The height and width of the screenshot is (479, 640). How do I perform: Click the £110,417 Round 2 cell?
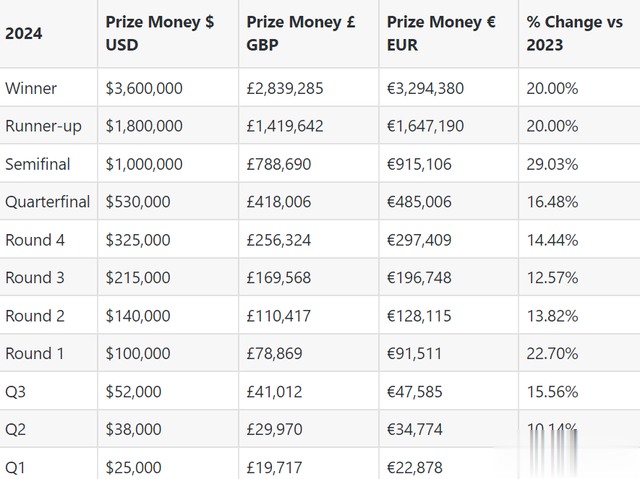point(279,316)
